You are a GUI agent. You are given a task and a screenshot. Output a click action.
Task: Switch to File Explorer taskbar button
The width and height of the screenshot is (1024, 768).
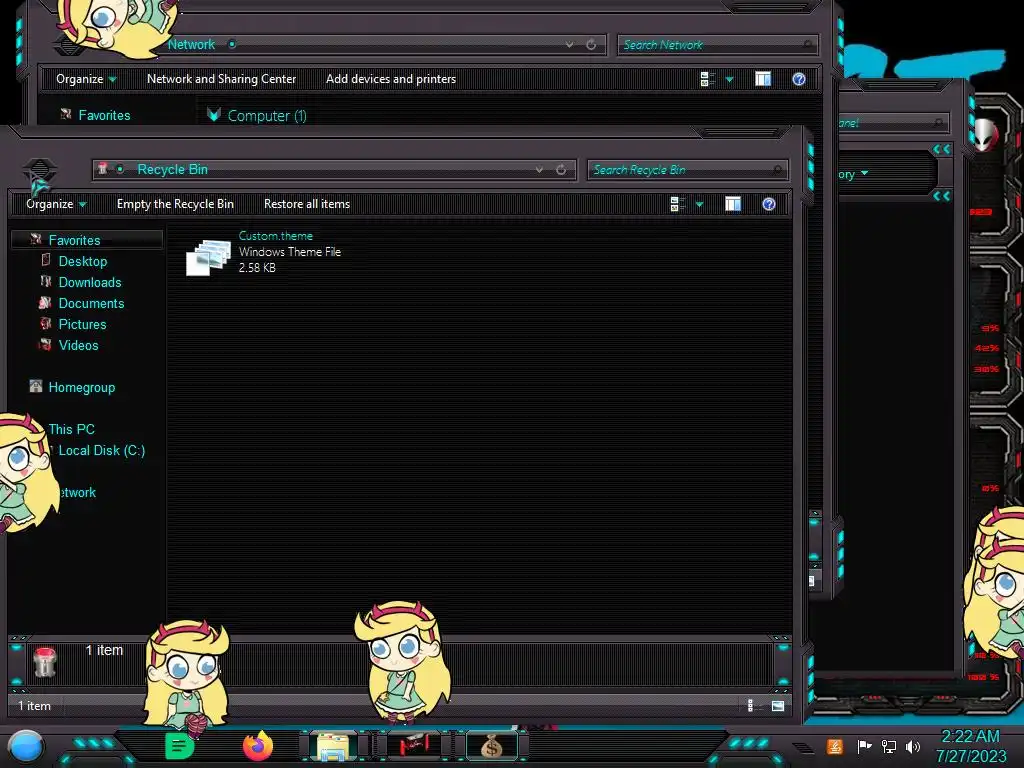[x=333, y=746]
